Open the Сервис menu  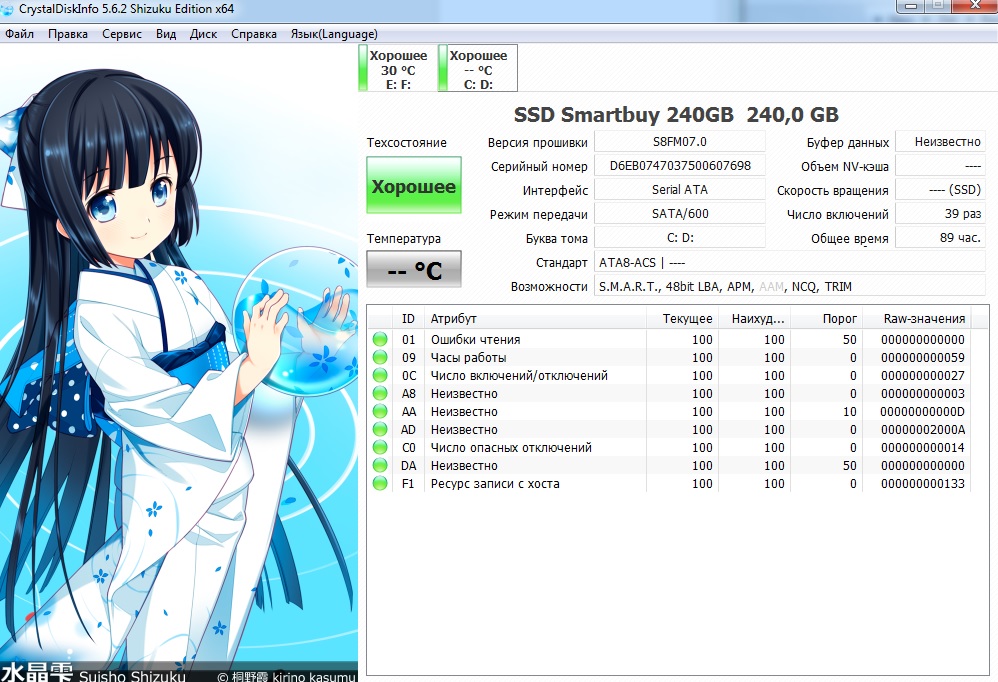pyautogui.click(x=122, y=34)
